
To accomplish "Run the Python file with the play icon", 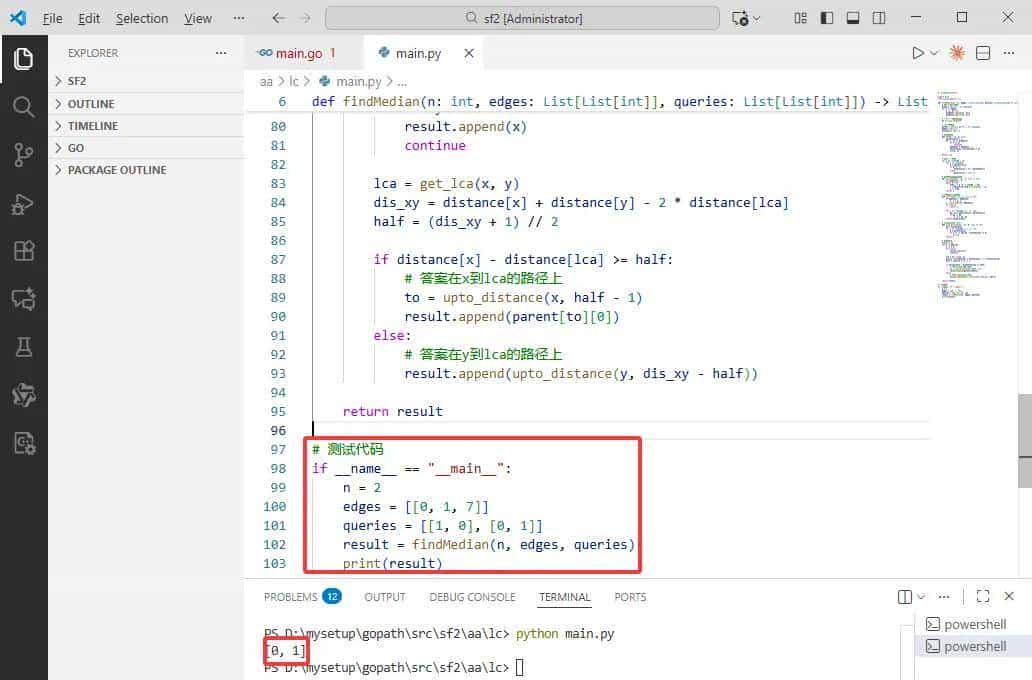I will [x=917, y=53].
